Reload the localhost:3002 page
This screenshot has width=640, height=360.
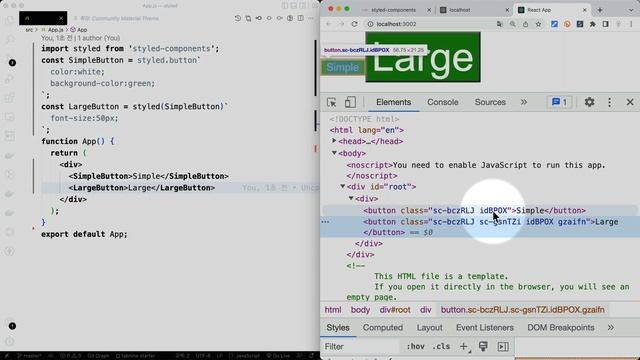[354, 24]
